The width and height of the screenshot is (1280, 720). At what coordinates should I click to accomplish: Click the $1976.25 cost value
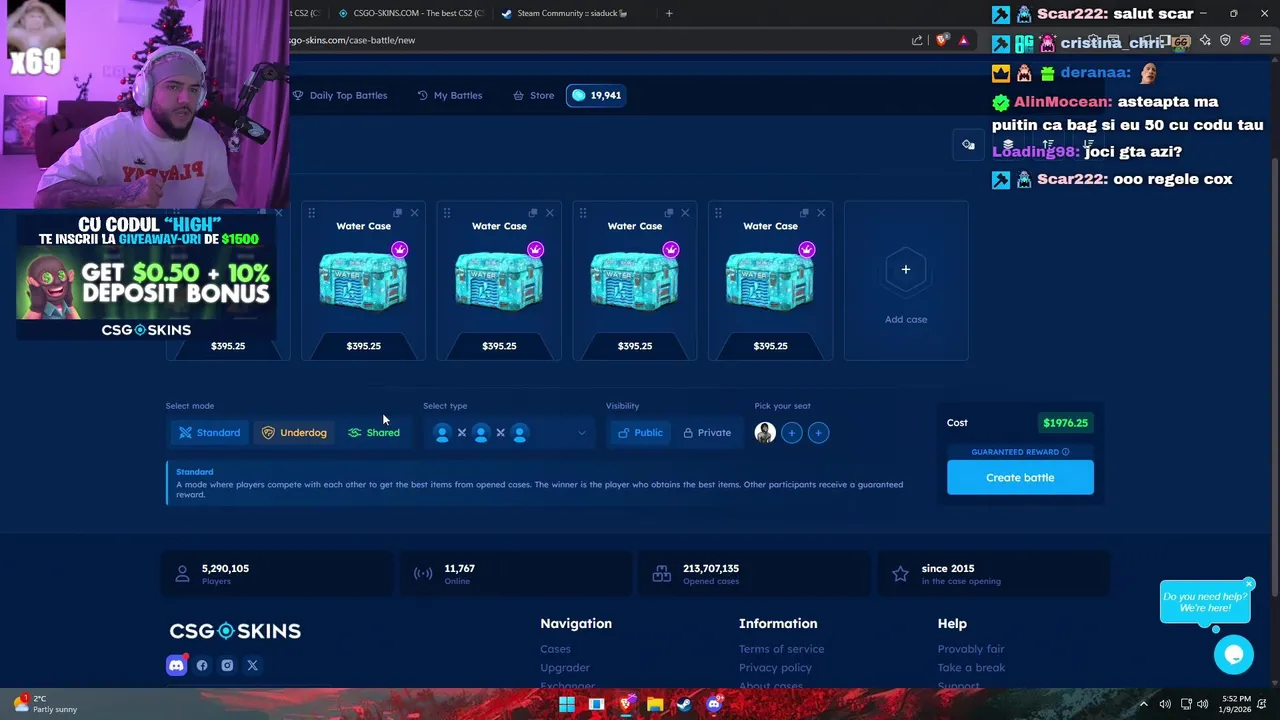click(x=1065, y=423)
